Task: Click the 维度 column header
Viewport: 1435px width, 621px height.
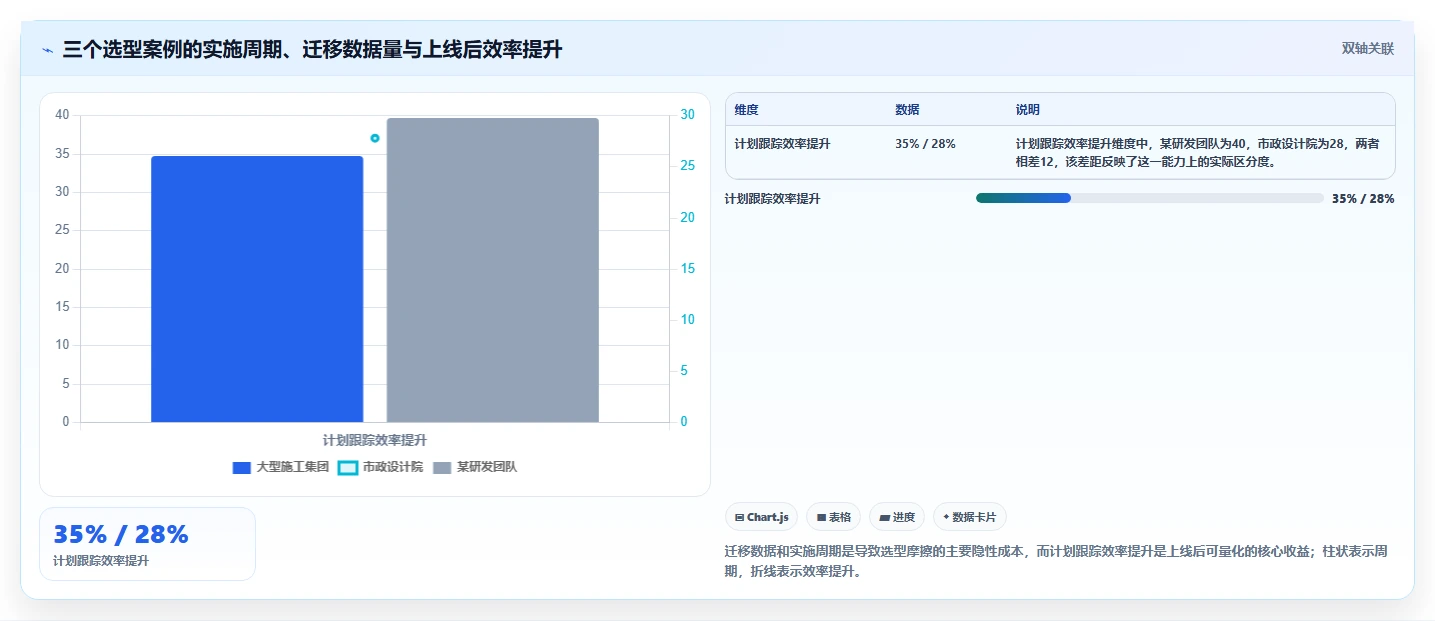Action: pos(746,110)
